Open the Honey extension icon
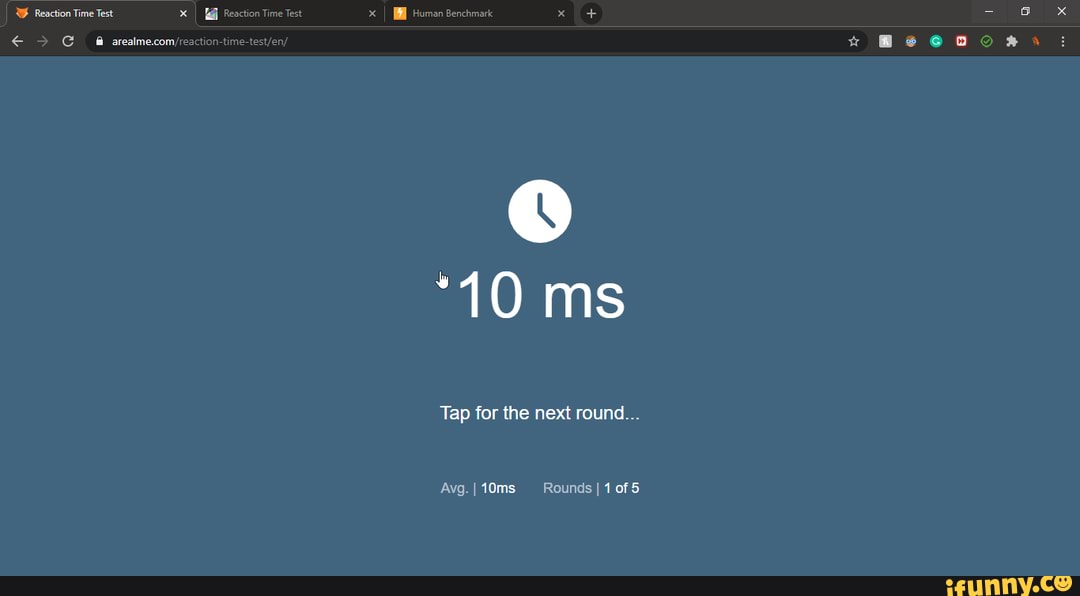Screen dimensions: 1080x596 885,41
